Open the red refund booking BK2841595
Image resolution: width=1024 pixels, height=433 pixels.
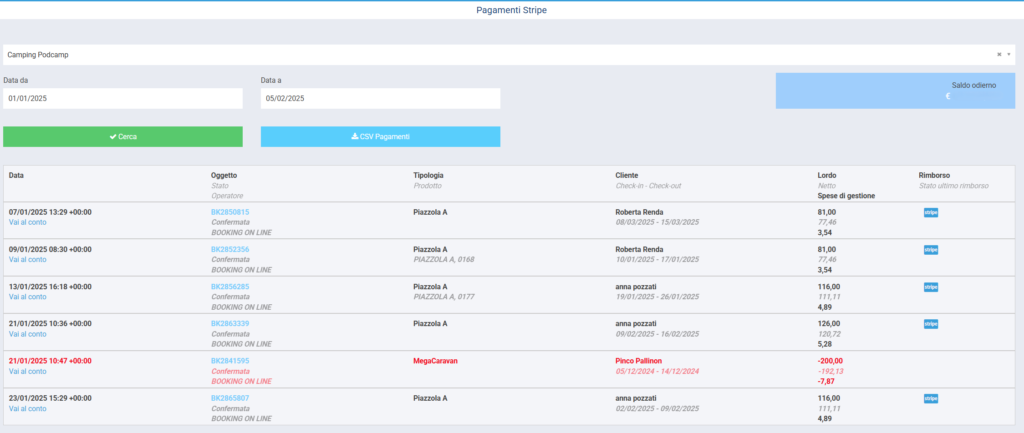230,361
